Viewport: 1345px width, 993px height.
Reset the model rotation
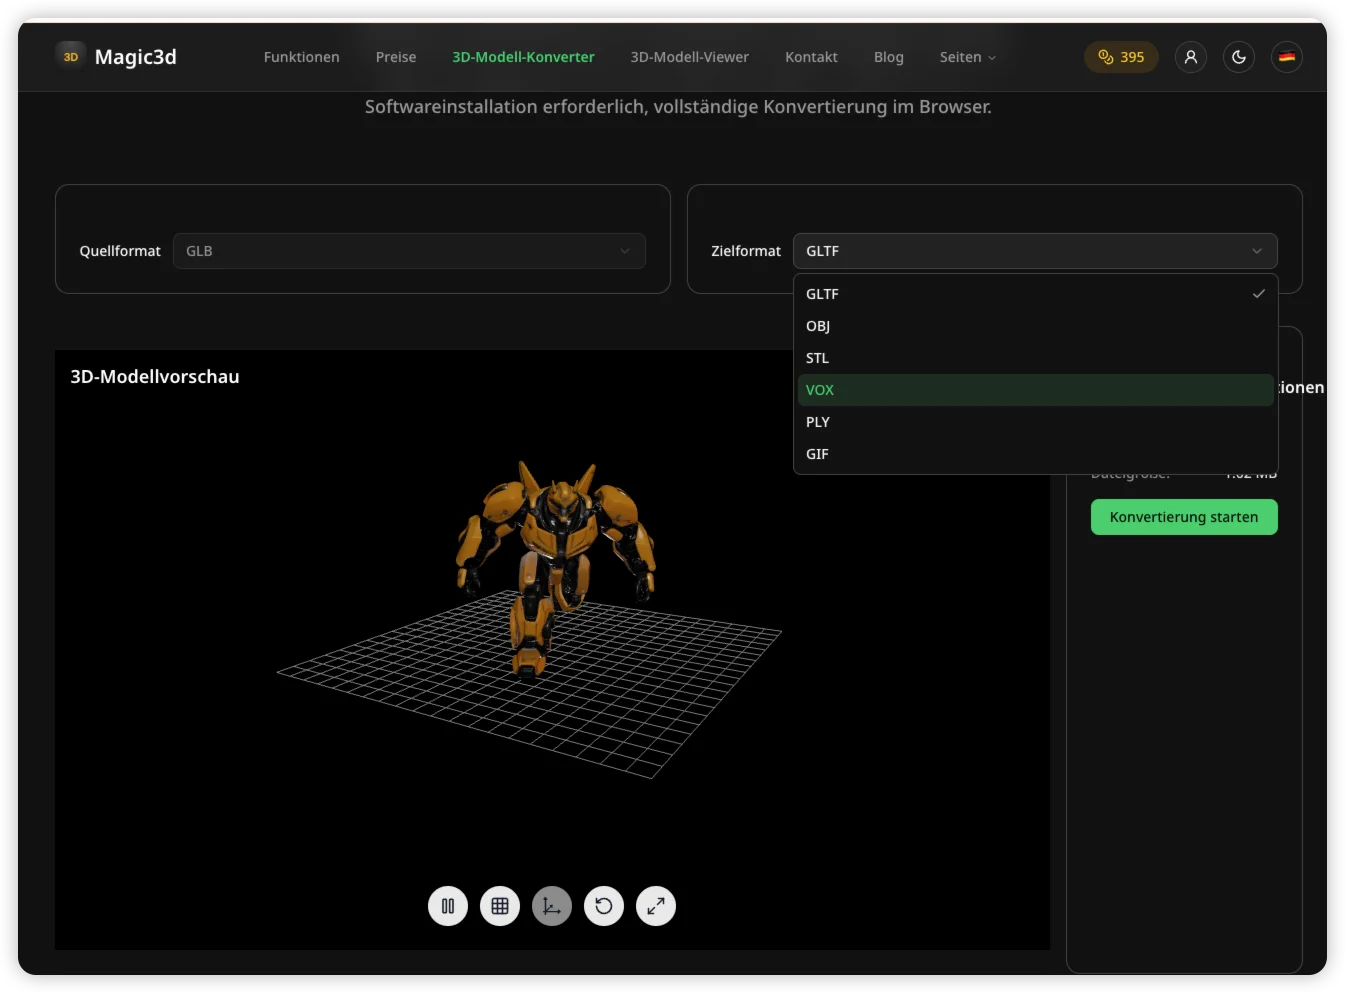click(x=604, y=906)
